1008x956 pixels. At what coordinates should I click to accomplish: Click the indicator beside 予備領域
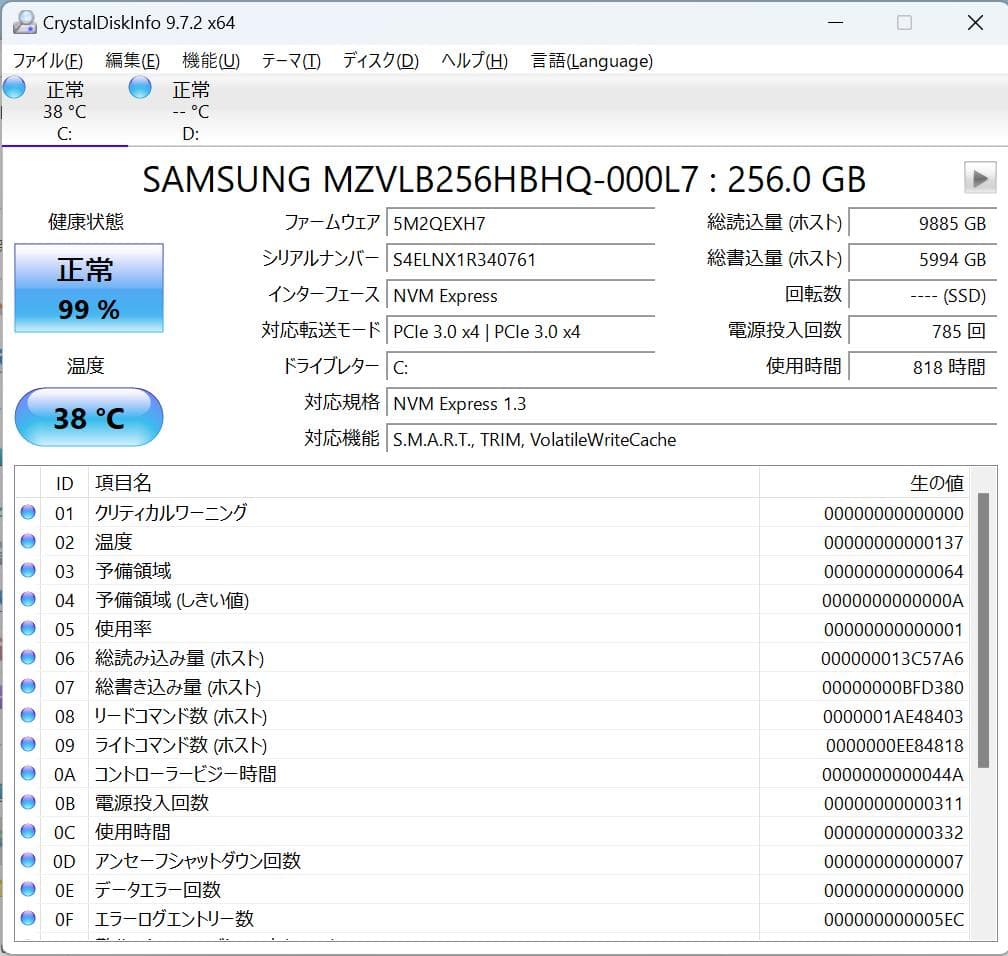(x=29, y=571)
